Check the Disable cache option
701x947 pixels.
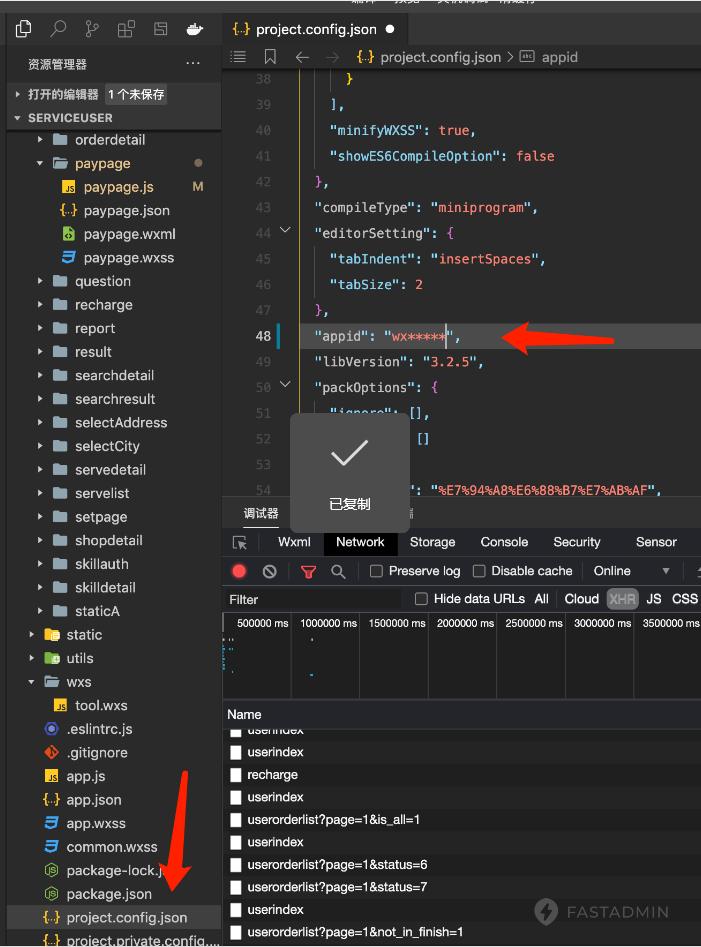click(x=479, y=571)
